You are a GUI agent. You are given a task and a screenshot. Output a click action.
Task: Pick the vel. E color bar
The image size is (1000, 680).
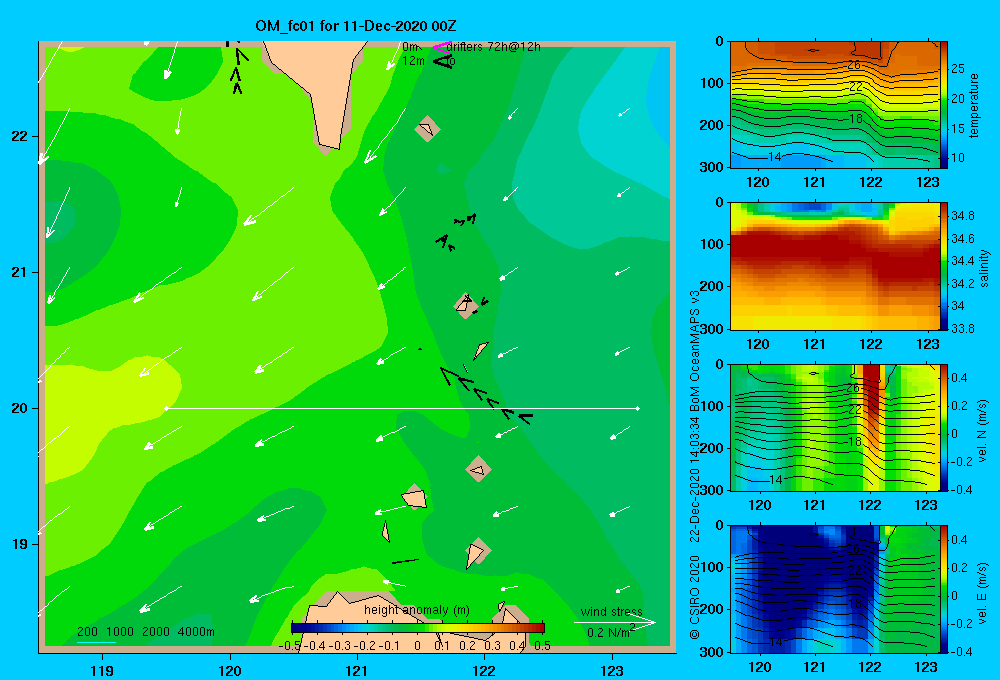pos(943,589)
